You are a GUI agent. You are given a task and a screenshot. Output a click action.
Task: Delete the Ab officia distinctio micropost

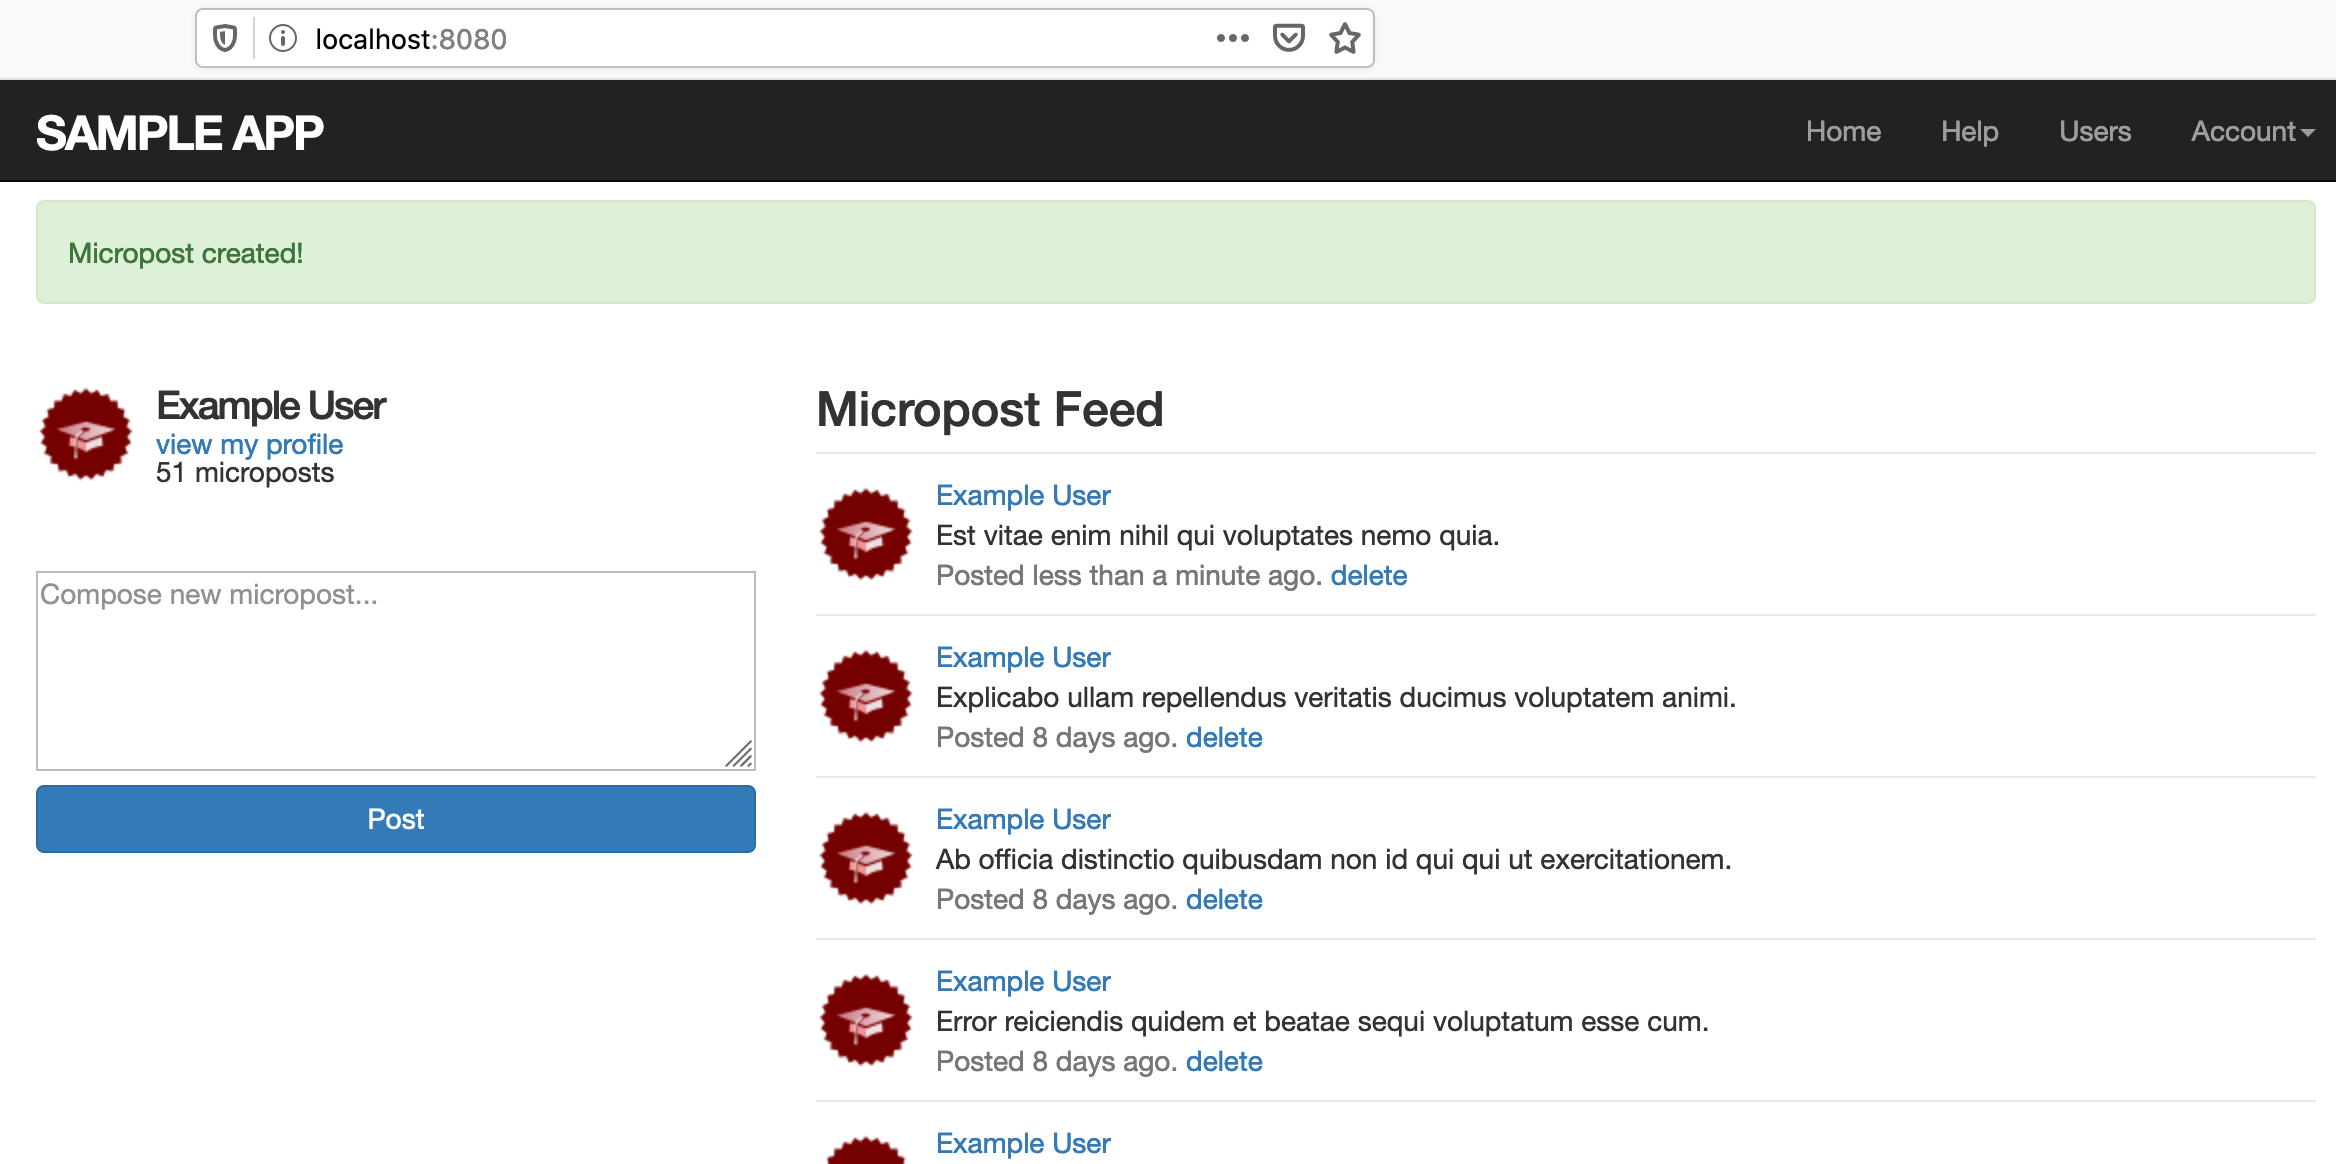click(1224, 900)
